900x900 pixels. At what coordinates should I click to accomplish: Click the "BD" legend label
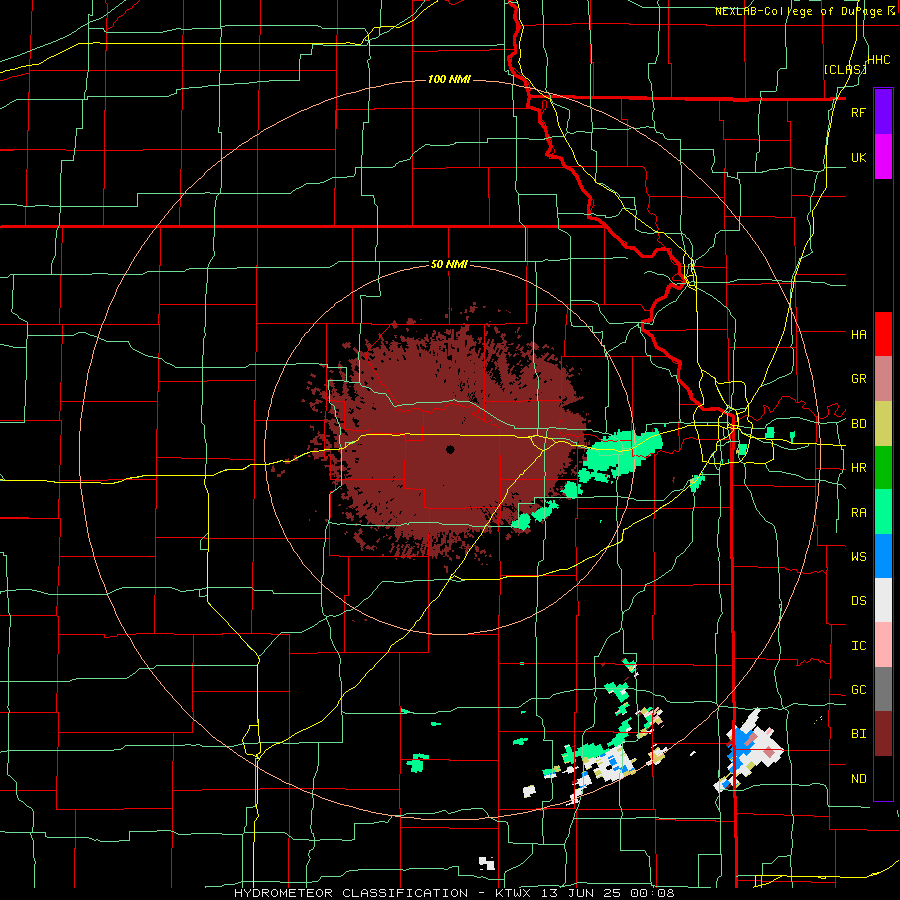858,424
